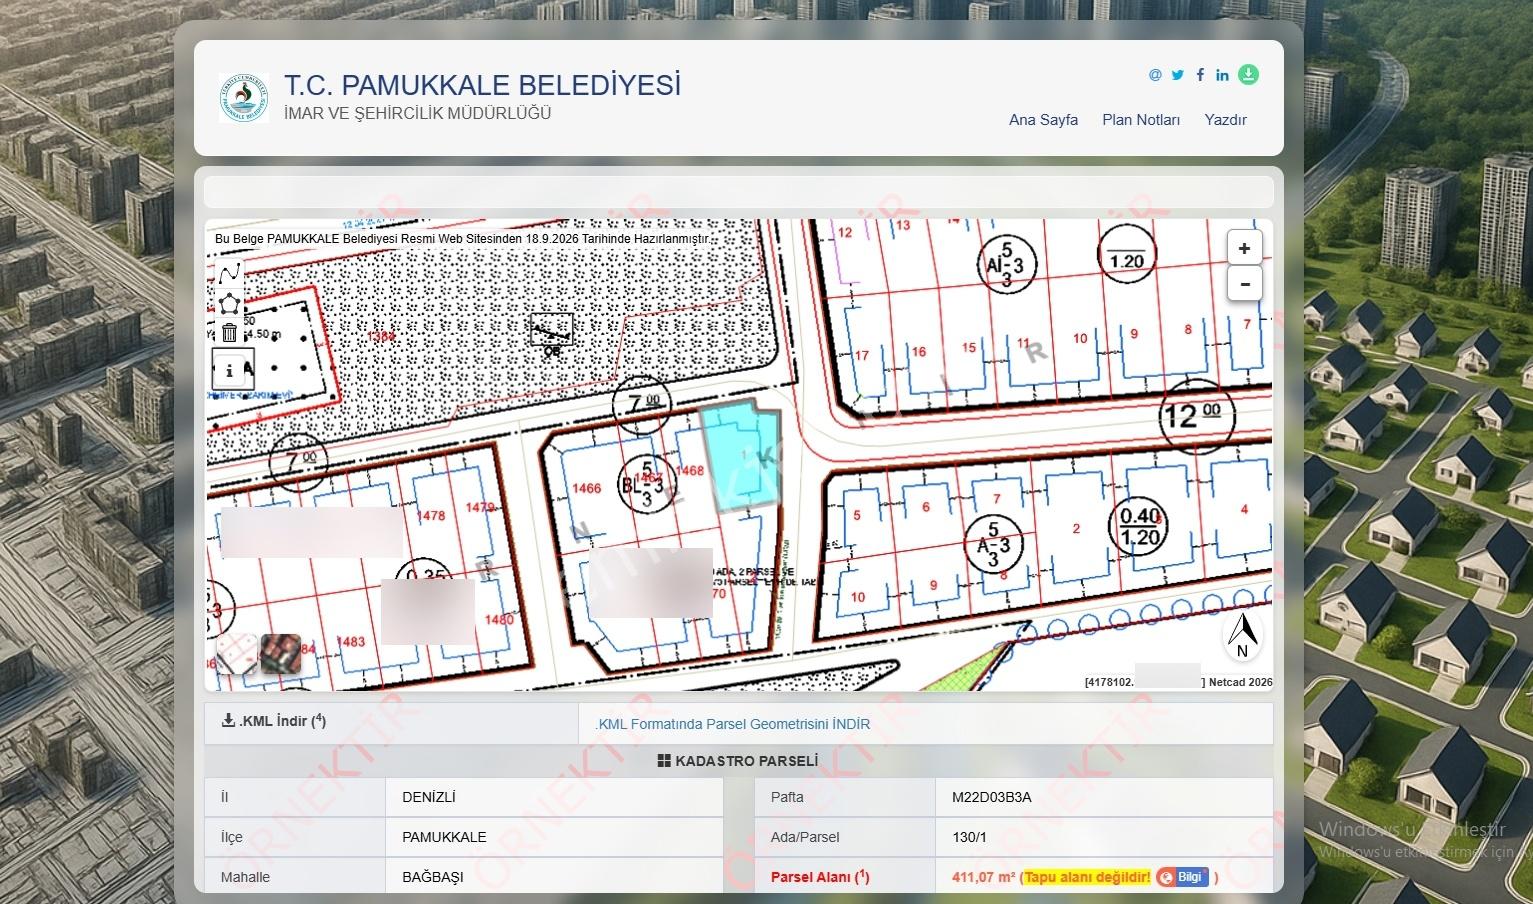
Task: Open Plan Notları menu item
Action: 1141,120
